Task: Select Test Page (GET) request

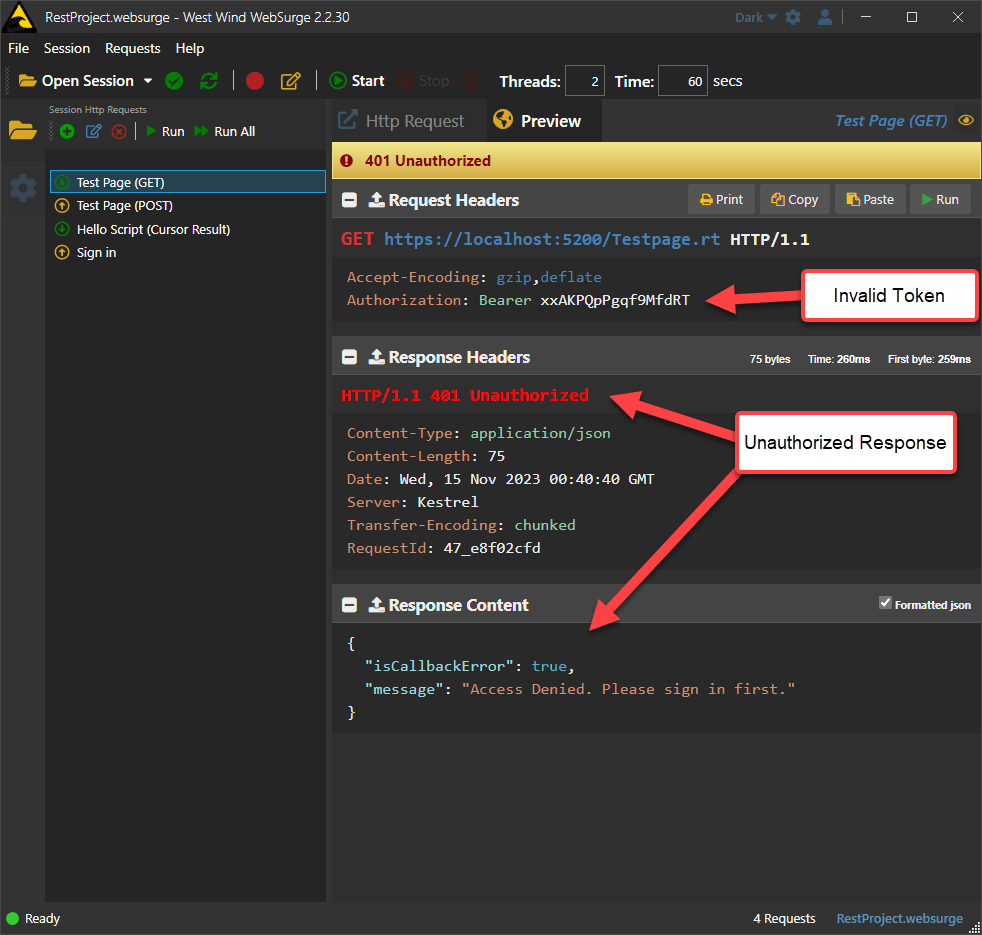Action: pyautogui.click(x=188, y=182)
